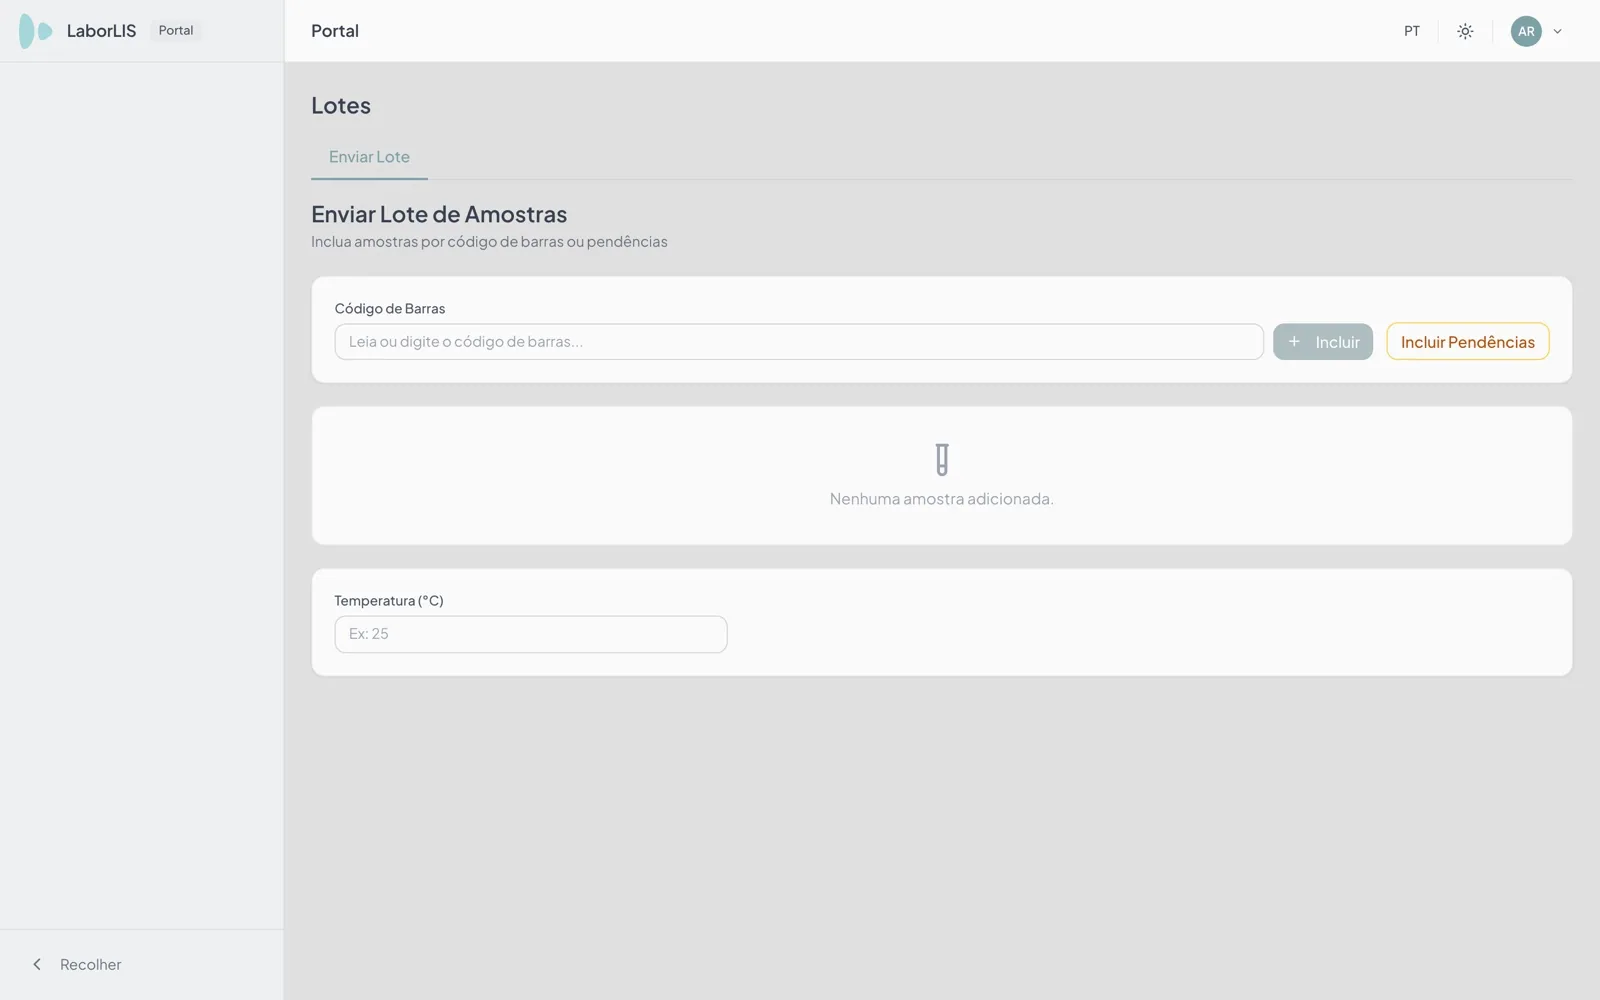Click the Recolher left chevron icon
The height and width of the screenshot is (1000, 1600).
point(37,964)
